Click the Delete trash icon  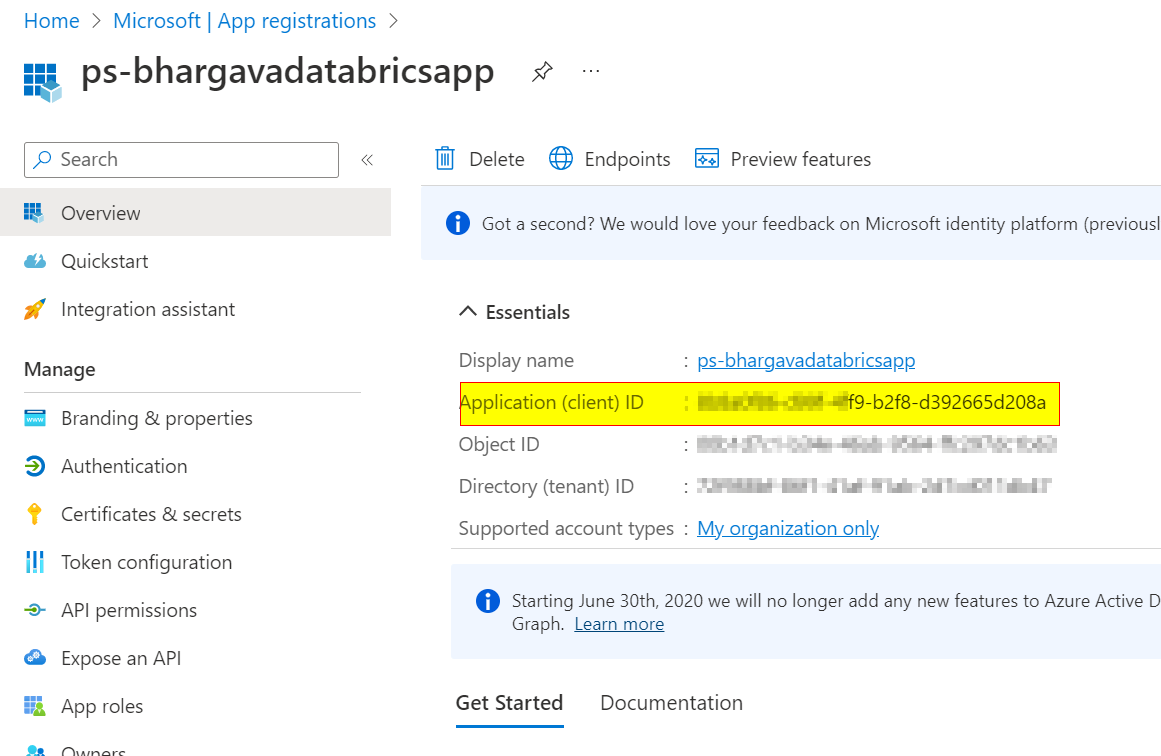tap(445, 158)
